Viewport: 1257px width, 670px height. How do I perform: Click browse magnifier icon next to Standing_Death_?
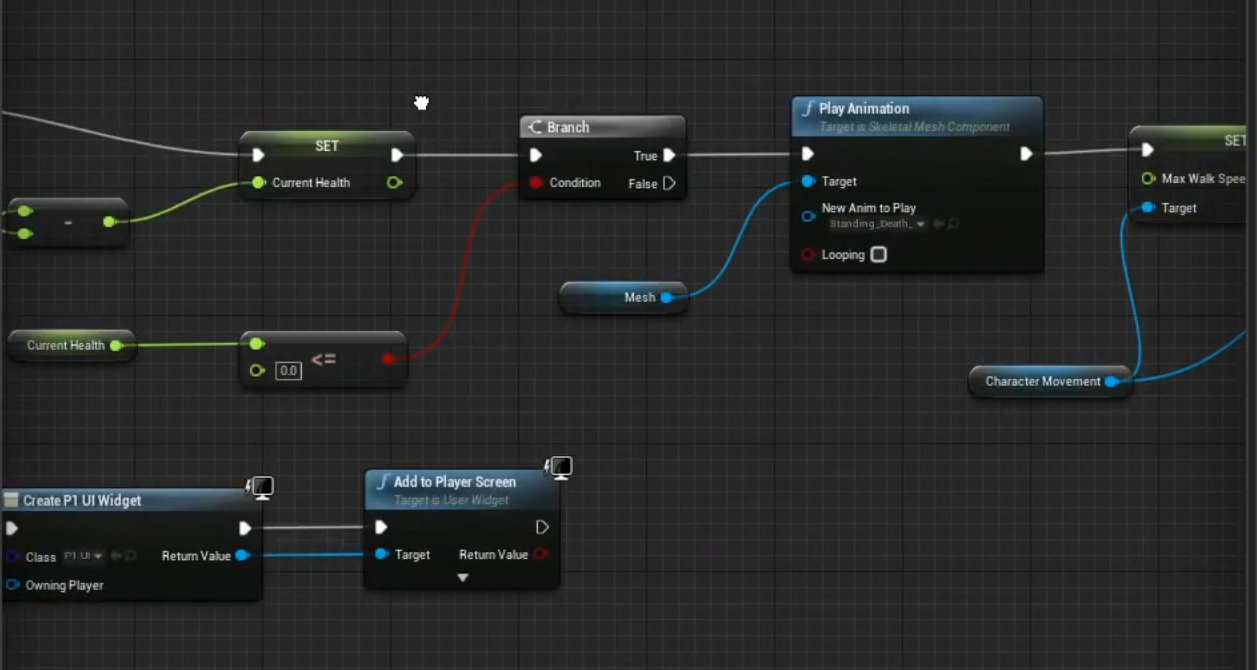coord(953,224)
